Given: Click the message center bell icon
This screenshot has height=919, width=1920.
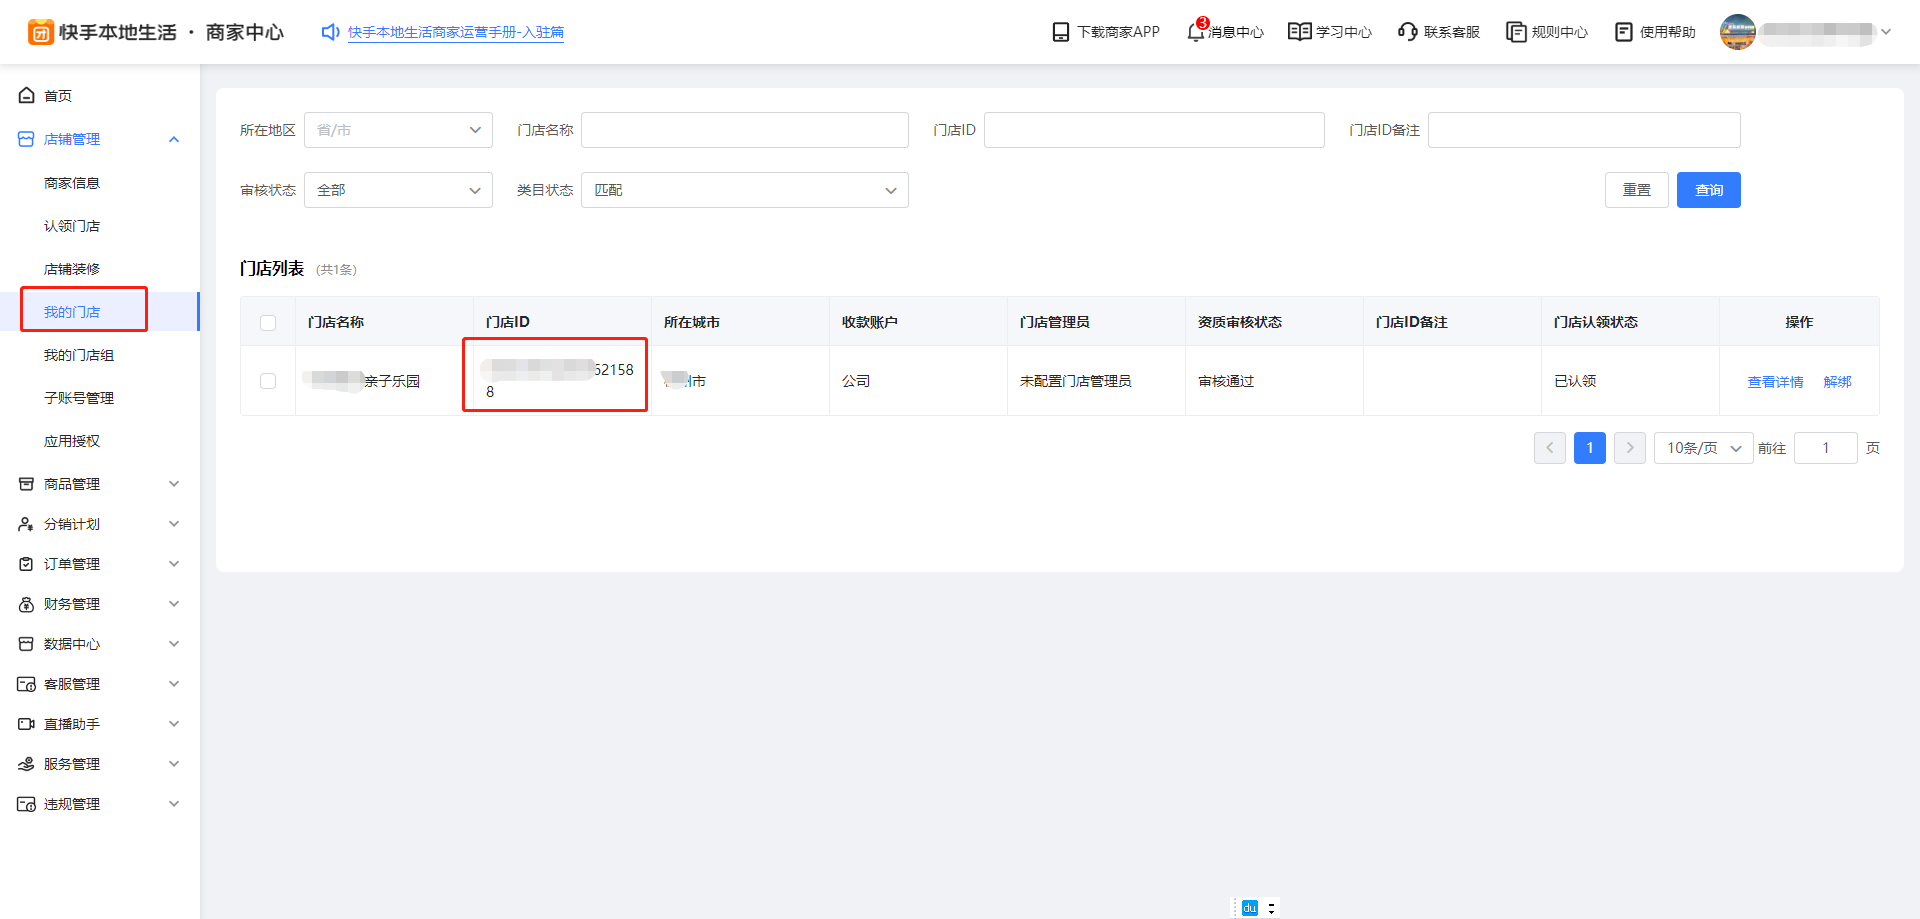Looking at the screenshot, I should click(1195, 32).
